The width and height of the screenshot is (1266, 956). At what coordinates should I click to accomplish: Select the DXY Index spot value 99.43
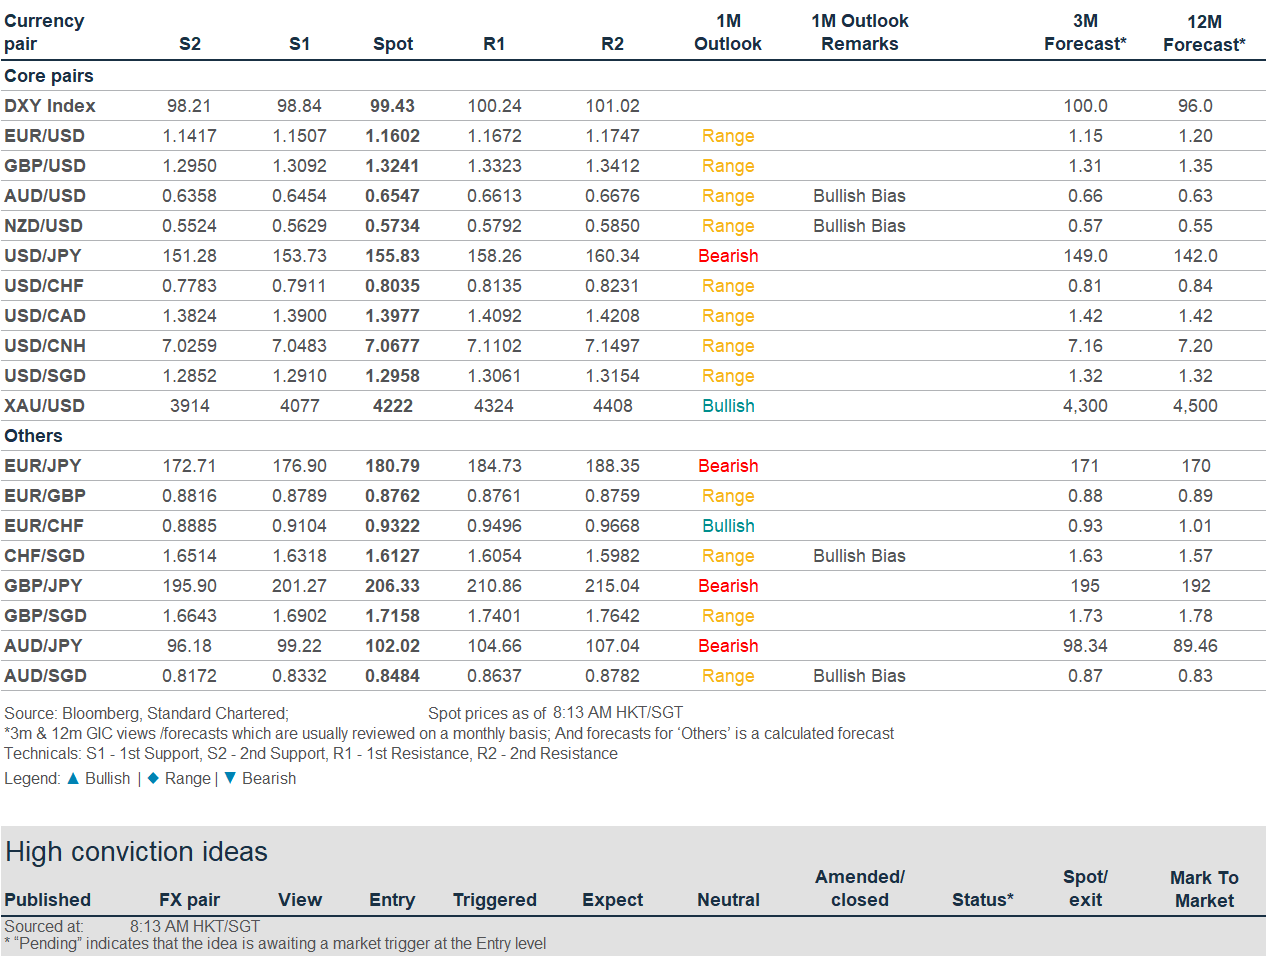point(392,106)
